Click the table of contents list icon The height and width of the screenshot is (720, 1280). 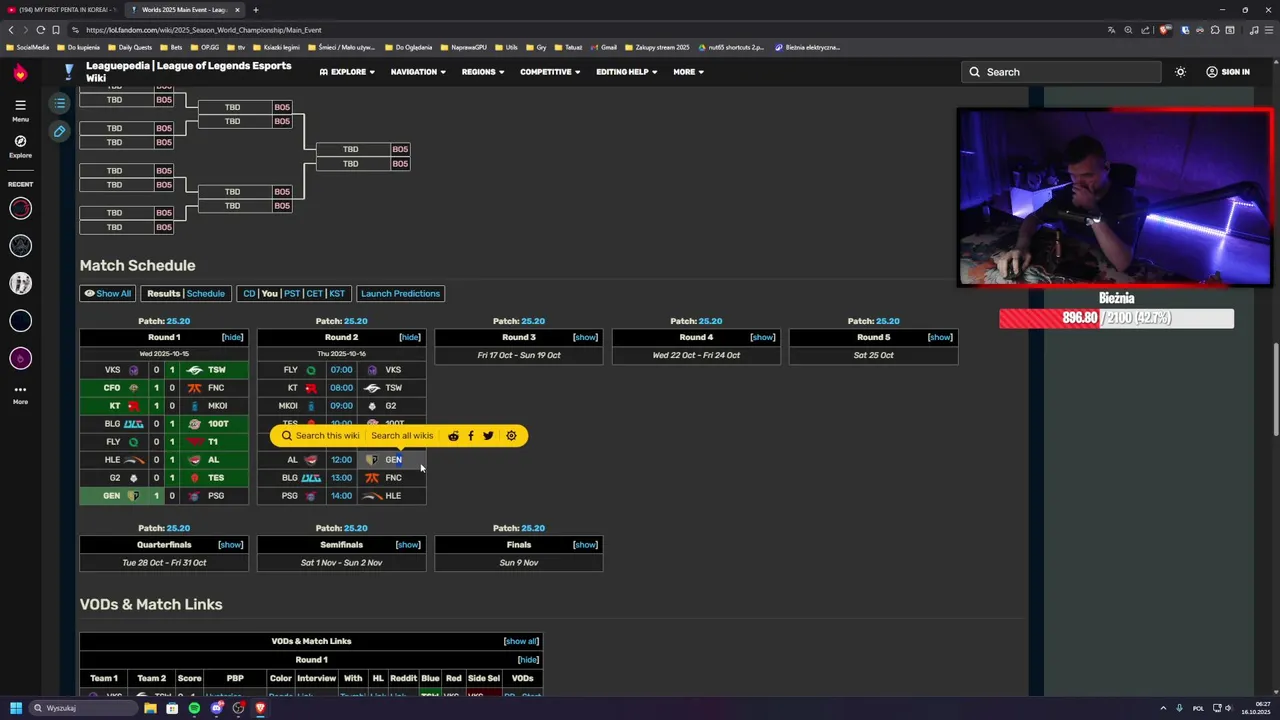[x=60, y=103]
